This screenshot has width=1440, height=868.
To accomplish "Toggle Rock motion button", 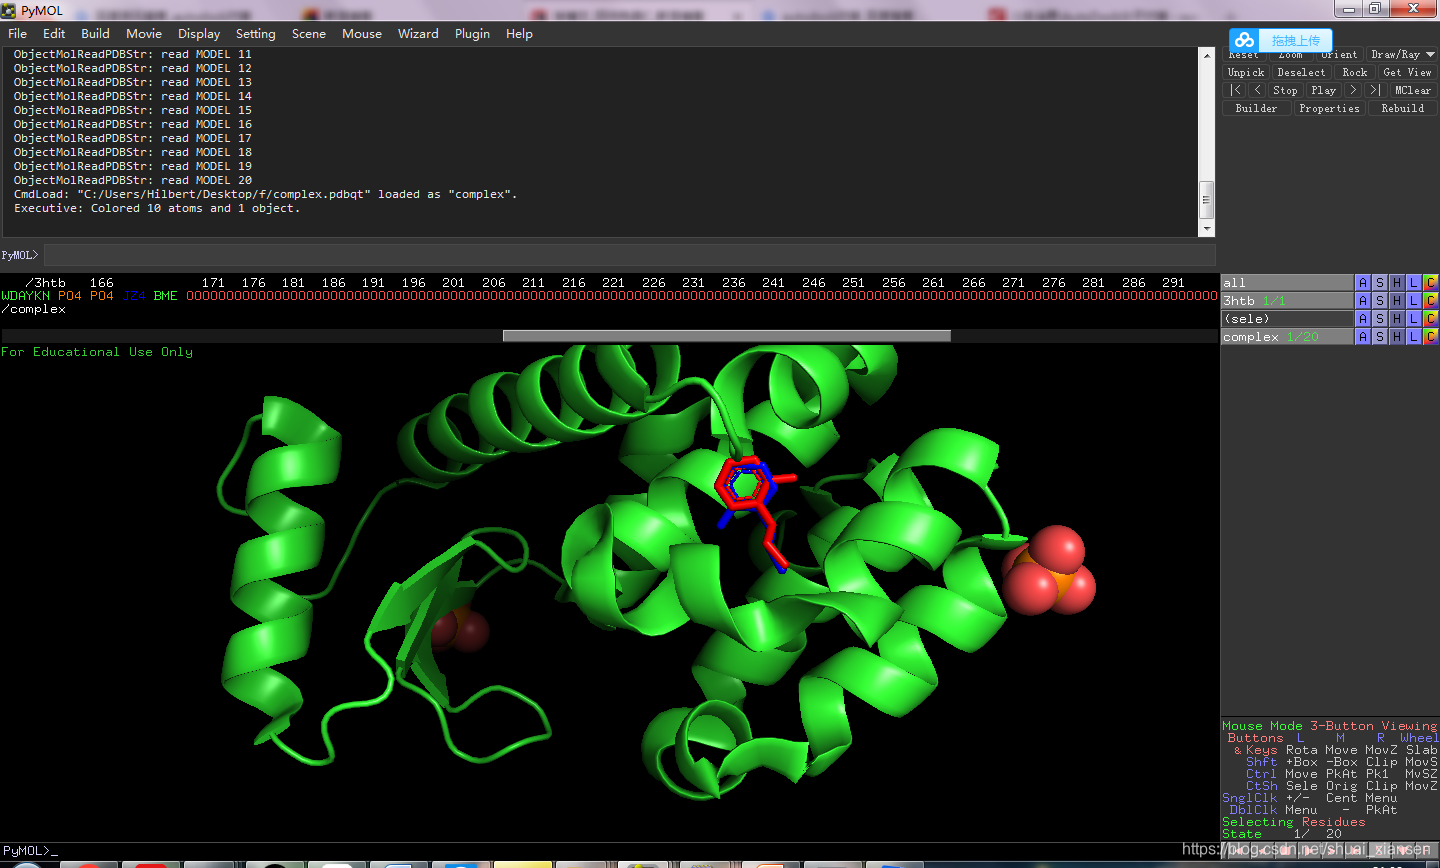I will click(1355, 72).
